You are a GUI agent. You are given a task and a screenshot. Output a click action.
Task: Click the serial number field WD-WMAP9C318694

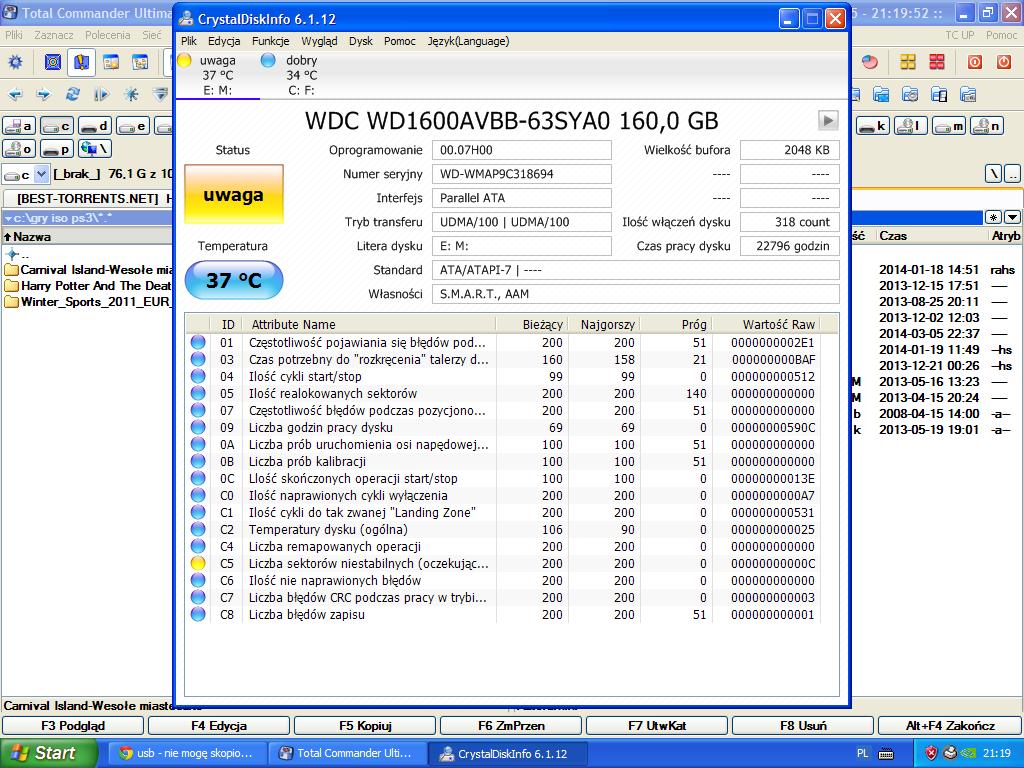tap(522, 174)
